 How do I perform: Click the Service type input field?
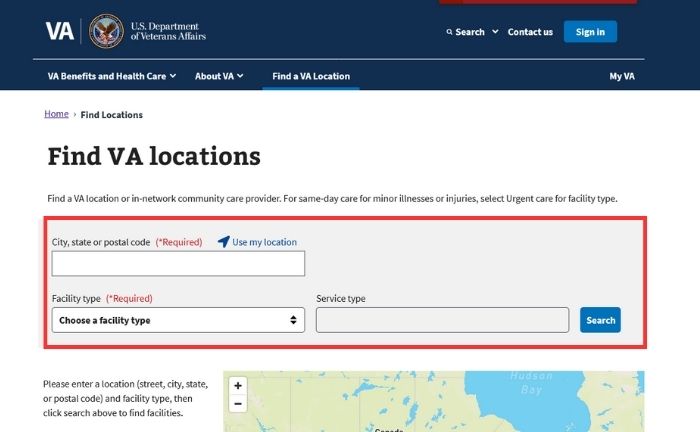click(x=442, y=320)
